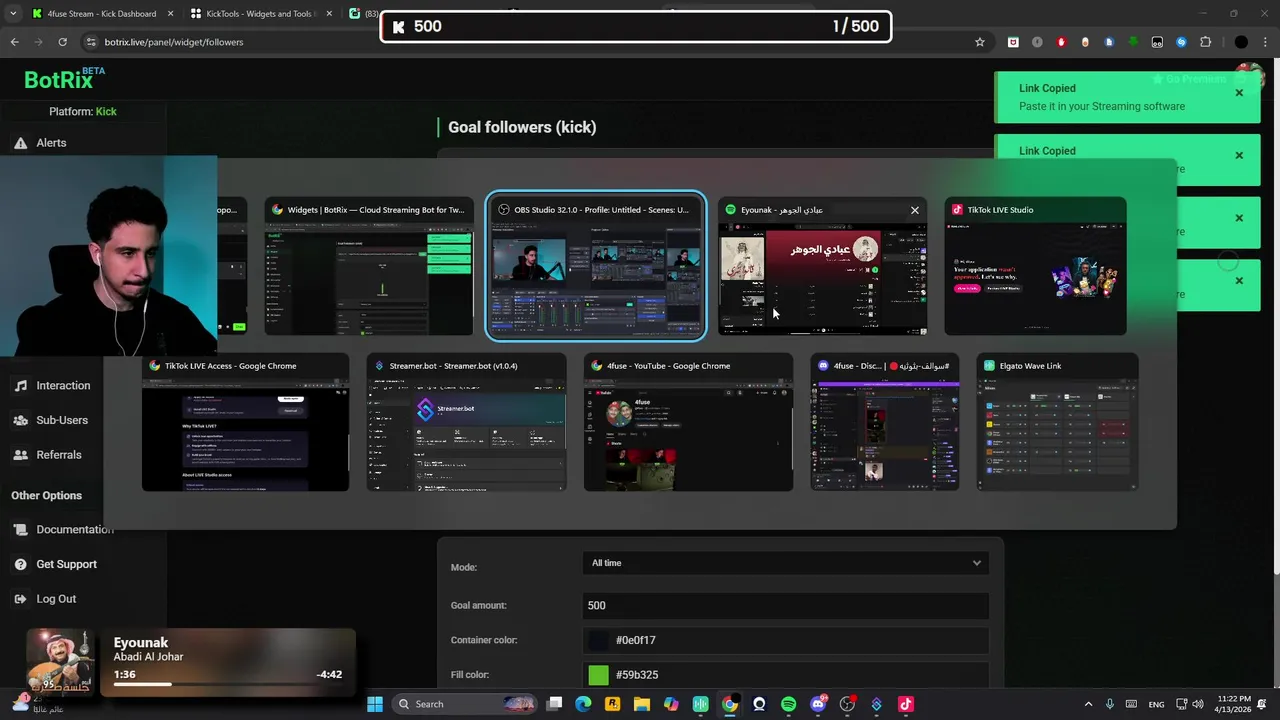Switch to TikTok LIVE Access Chrome window
Screen dimensions: 1280x720
[x=246, y=422]
